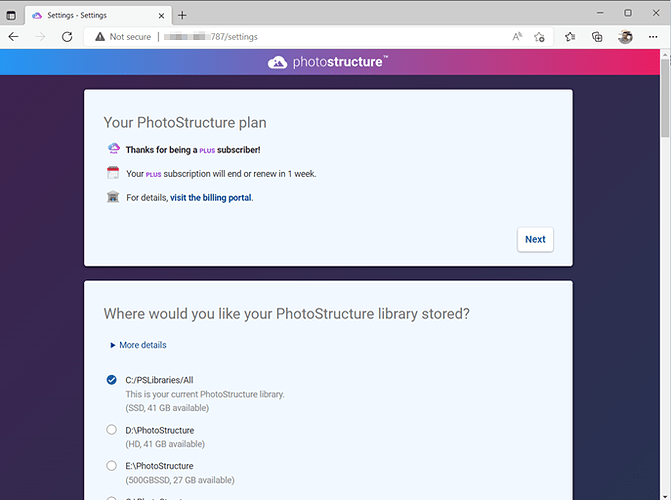Open the tab actions menu icon
This screenshot has height=500, width=671.
coord(11,15)
